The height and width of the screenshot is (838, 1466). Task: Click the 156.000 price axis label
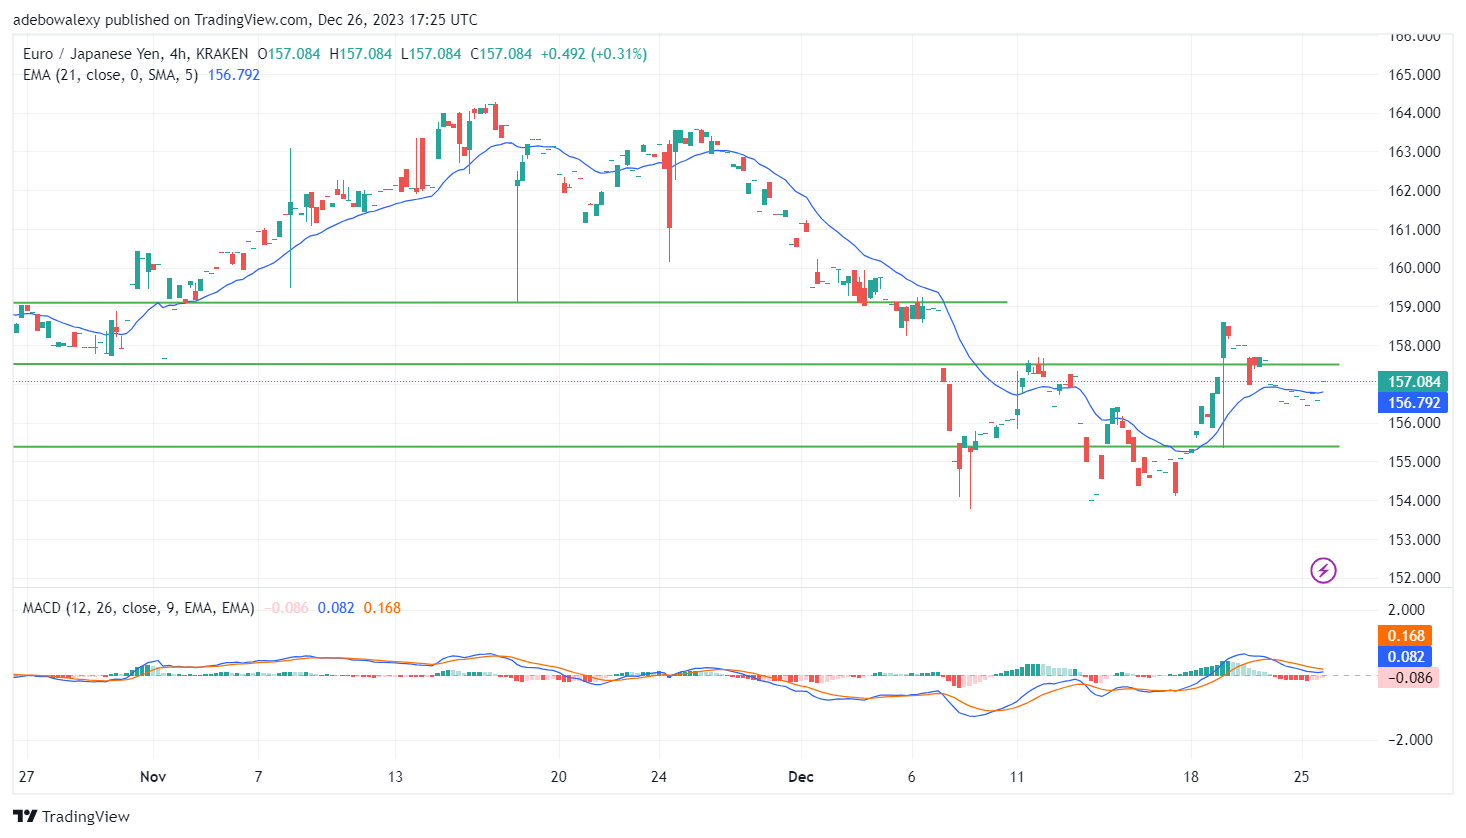tap(1414, 423)
